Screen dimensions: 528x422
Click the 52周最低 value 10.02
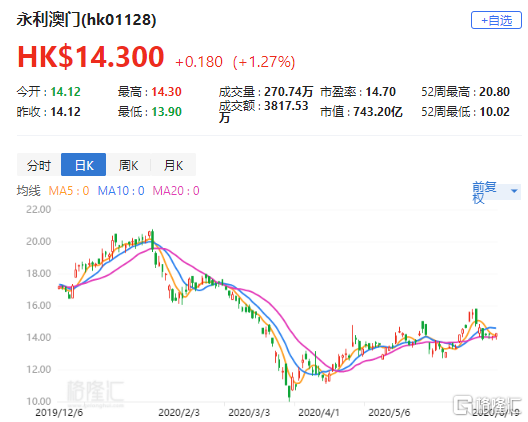(494, 112)
